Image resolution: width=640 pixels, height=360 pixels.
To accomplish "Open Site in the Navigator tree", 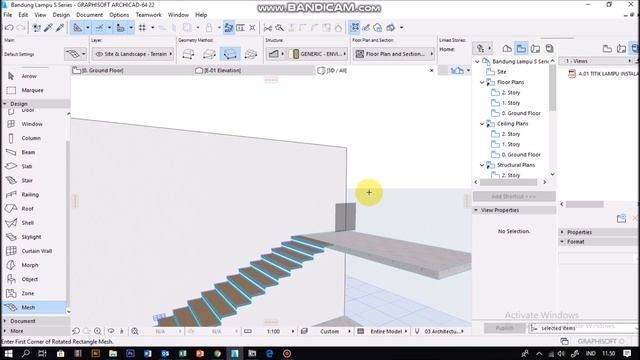I will coord(502,72).
